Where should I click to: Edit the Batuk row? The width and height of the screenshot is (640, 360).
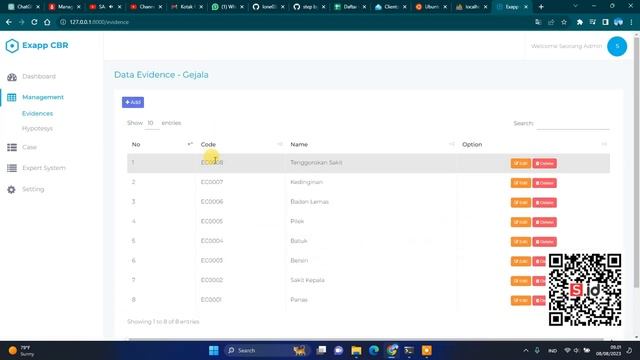point(520,242)
